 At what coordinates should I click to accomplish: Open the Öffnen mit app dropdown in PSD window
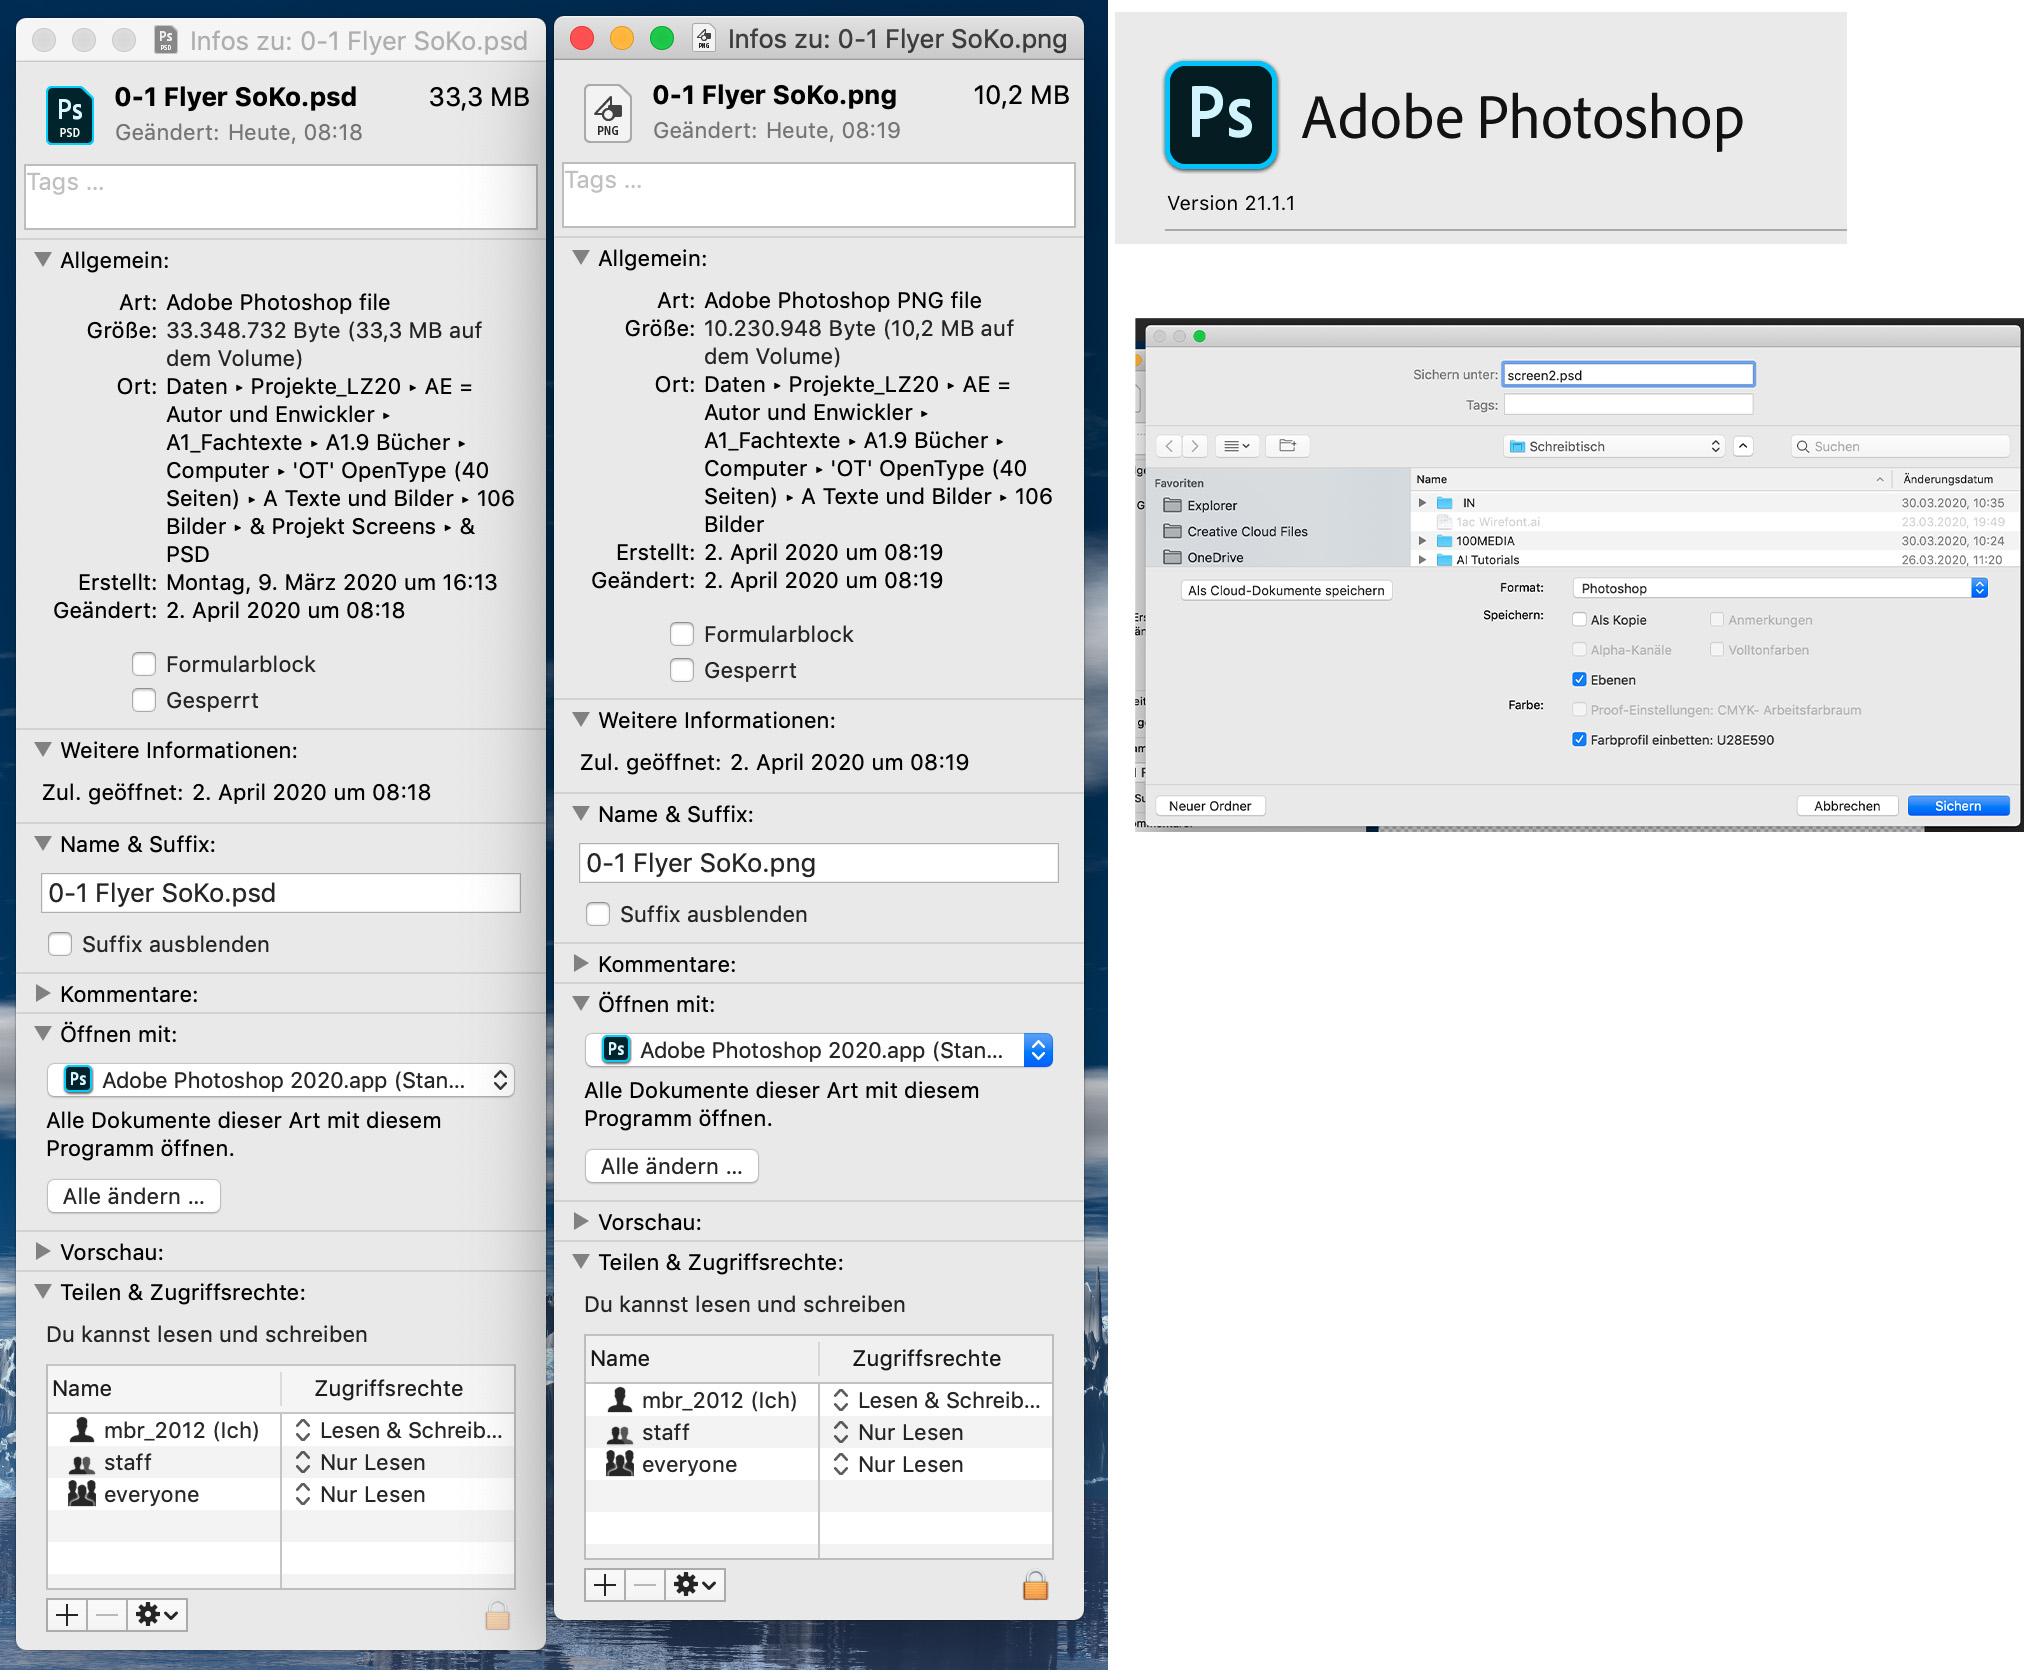pos(280,1080)
